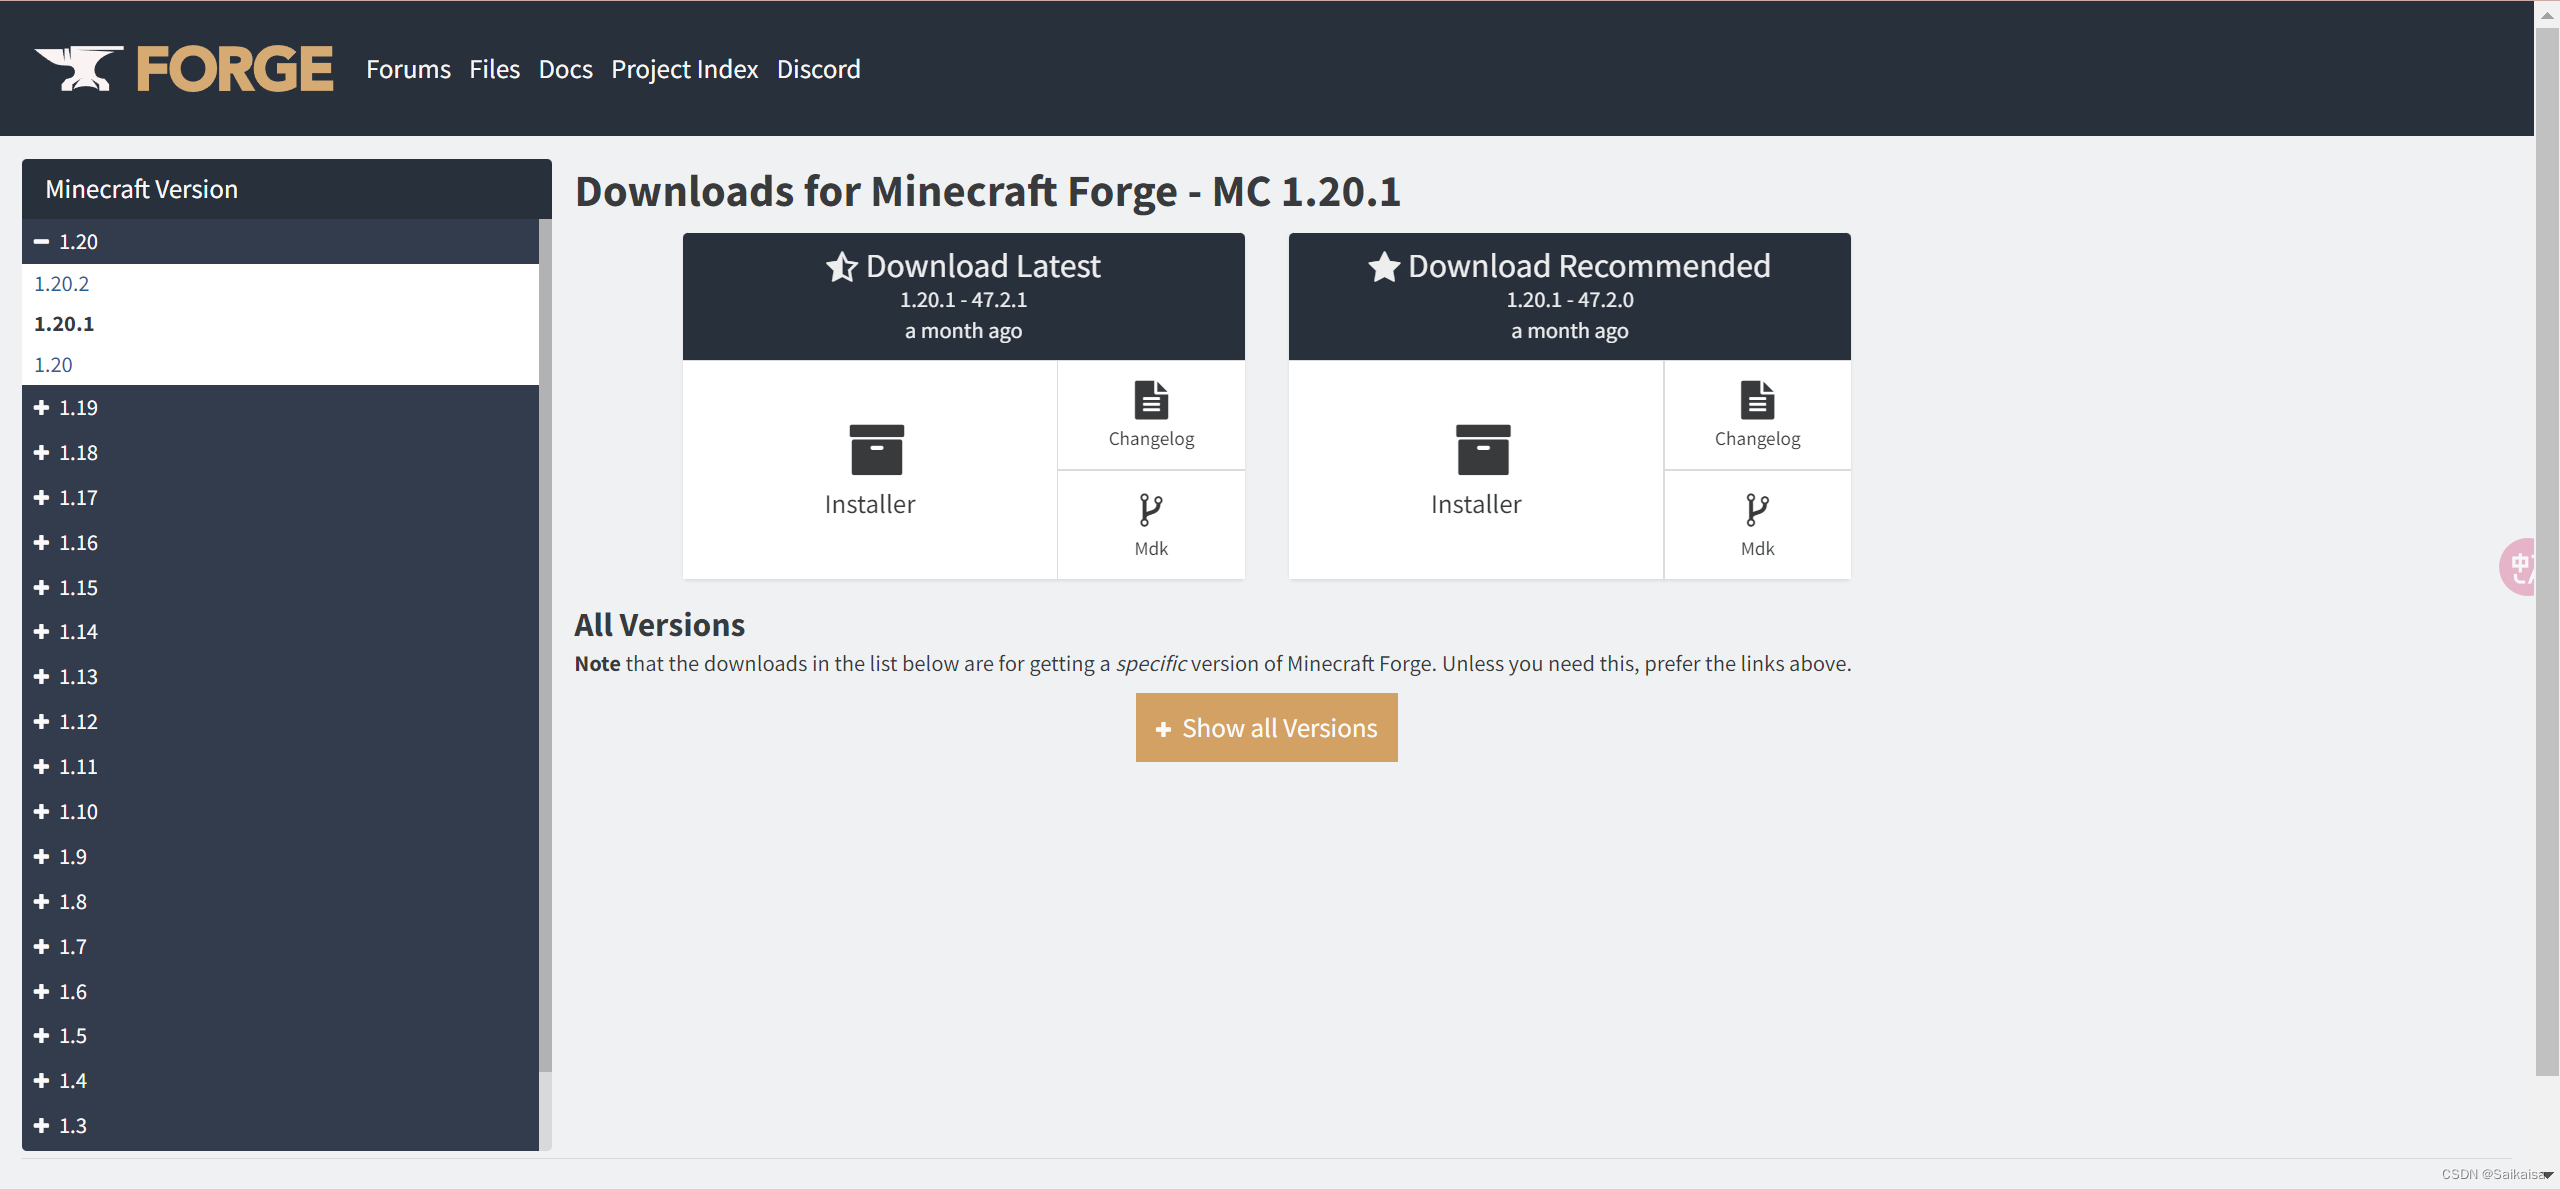Image resolution: width=2560 pixels, height=1189 pixels.
Task: Select the 1.20 sub-version link
Action: 53,365
